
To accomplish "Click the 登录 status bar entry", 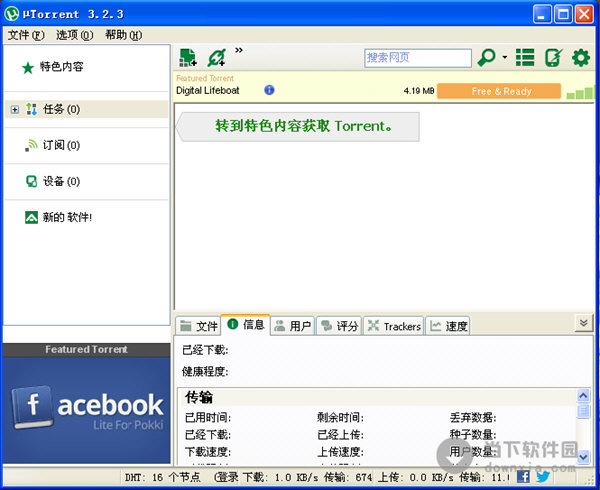I will point(227,477).
